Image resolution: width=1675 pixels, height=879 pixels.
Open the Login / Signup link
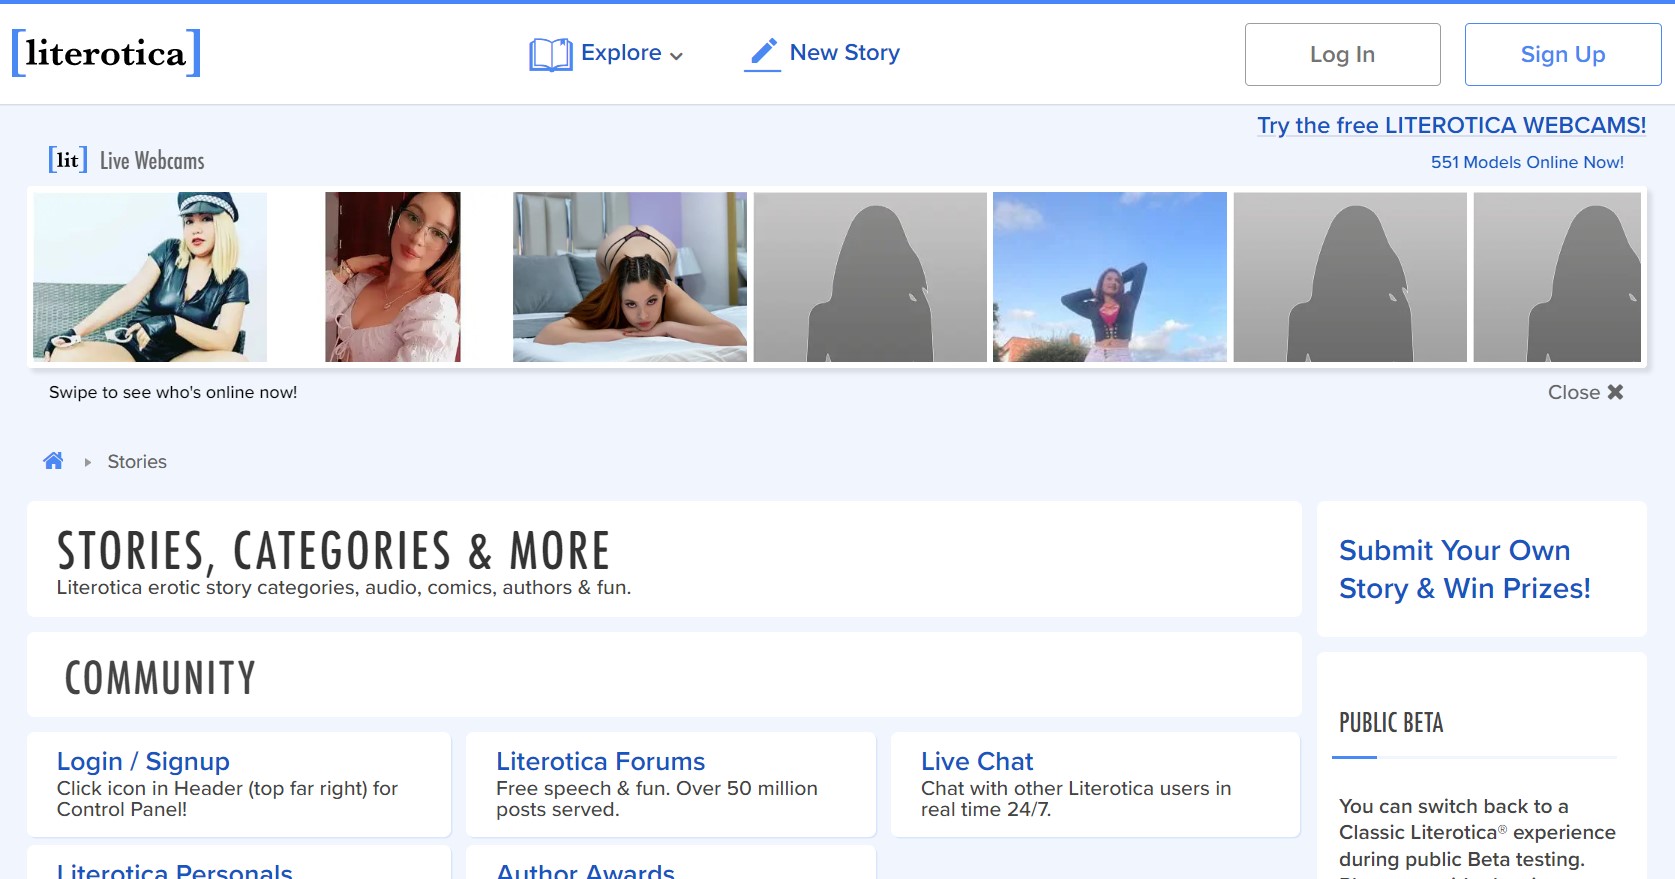pyautogui.click(x=143, y=761)
